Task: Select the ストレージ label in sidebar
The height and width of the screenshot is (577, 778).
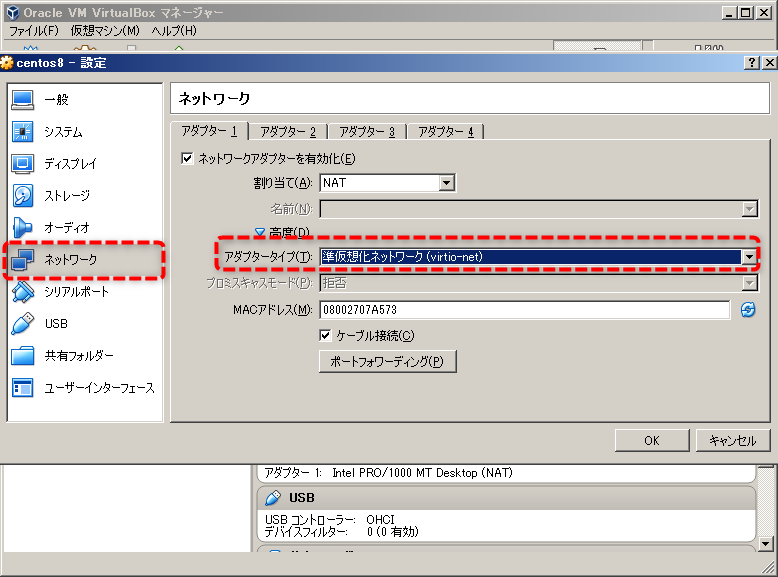Action: point(67,195)
